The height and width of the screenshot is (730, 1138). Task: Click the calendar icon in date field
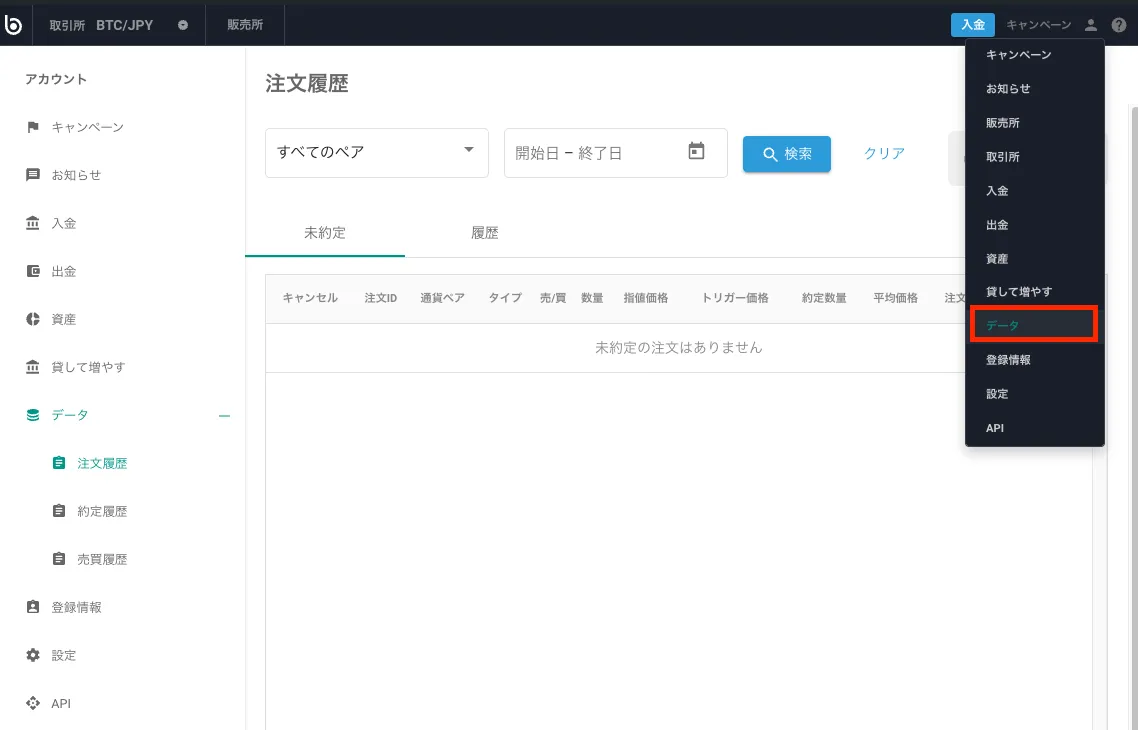tap(697, 152)
